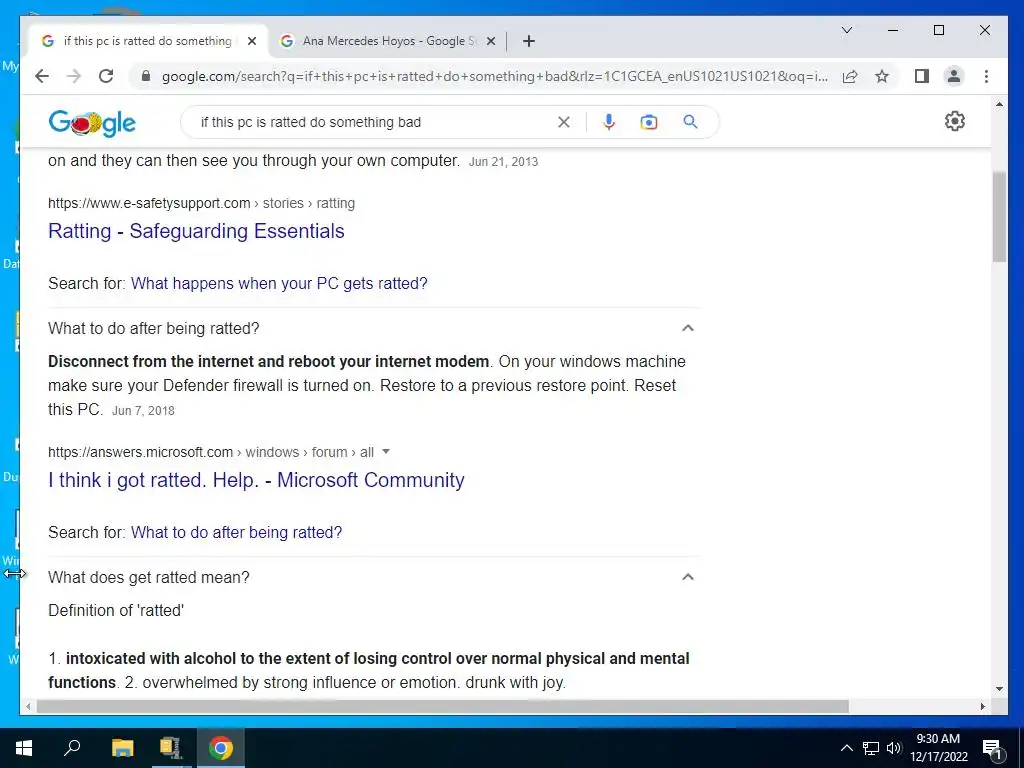Open File Explorer from the taskbar

[x=122, y=748]
